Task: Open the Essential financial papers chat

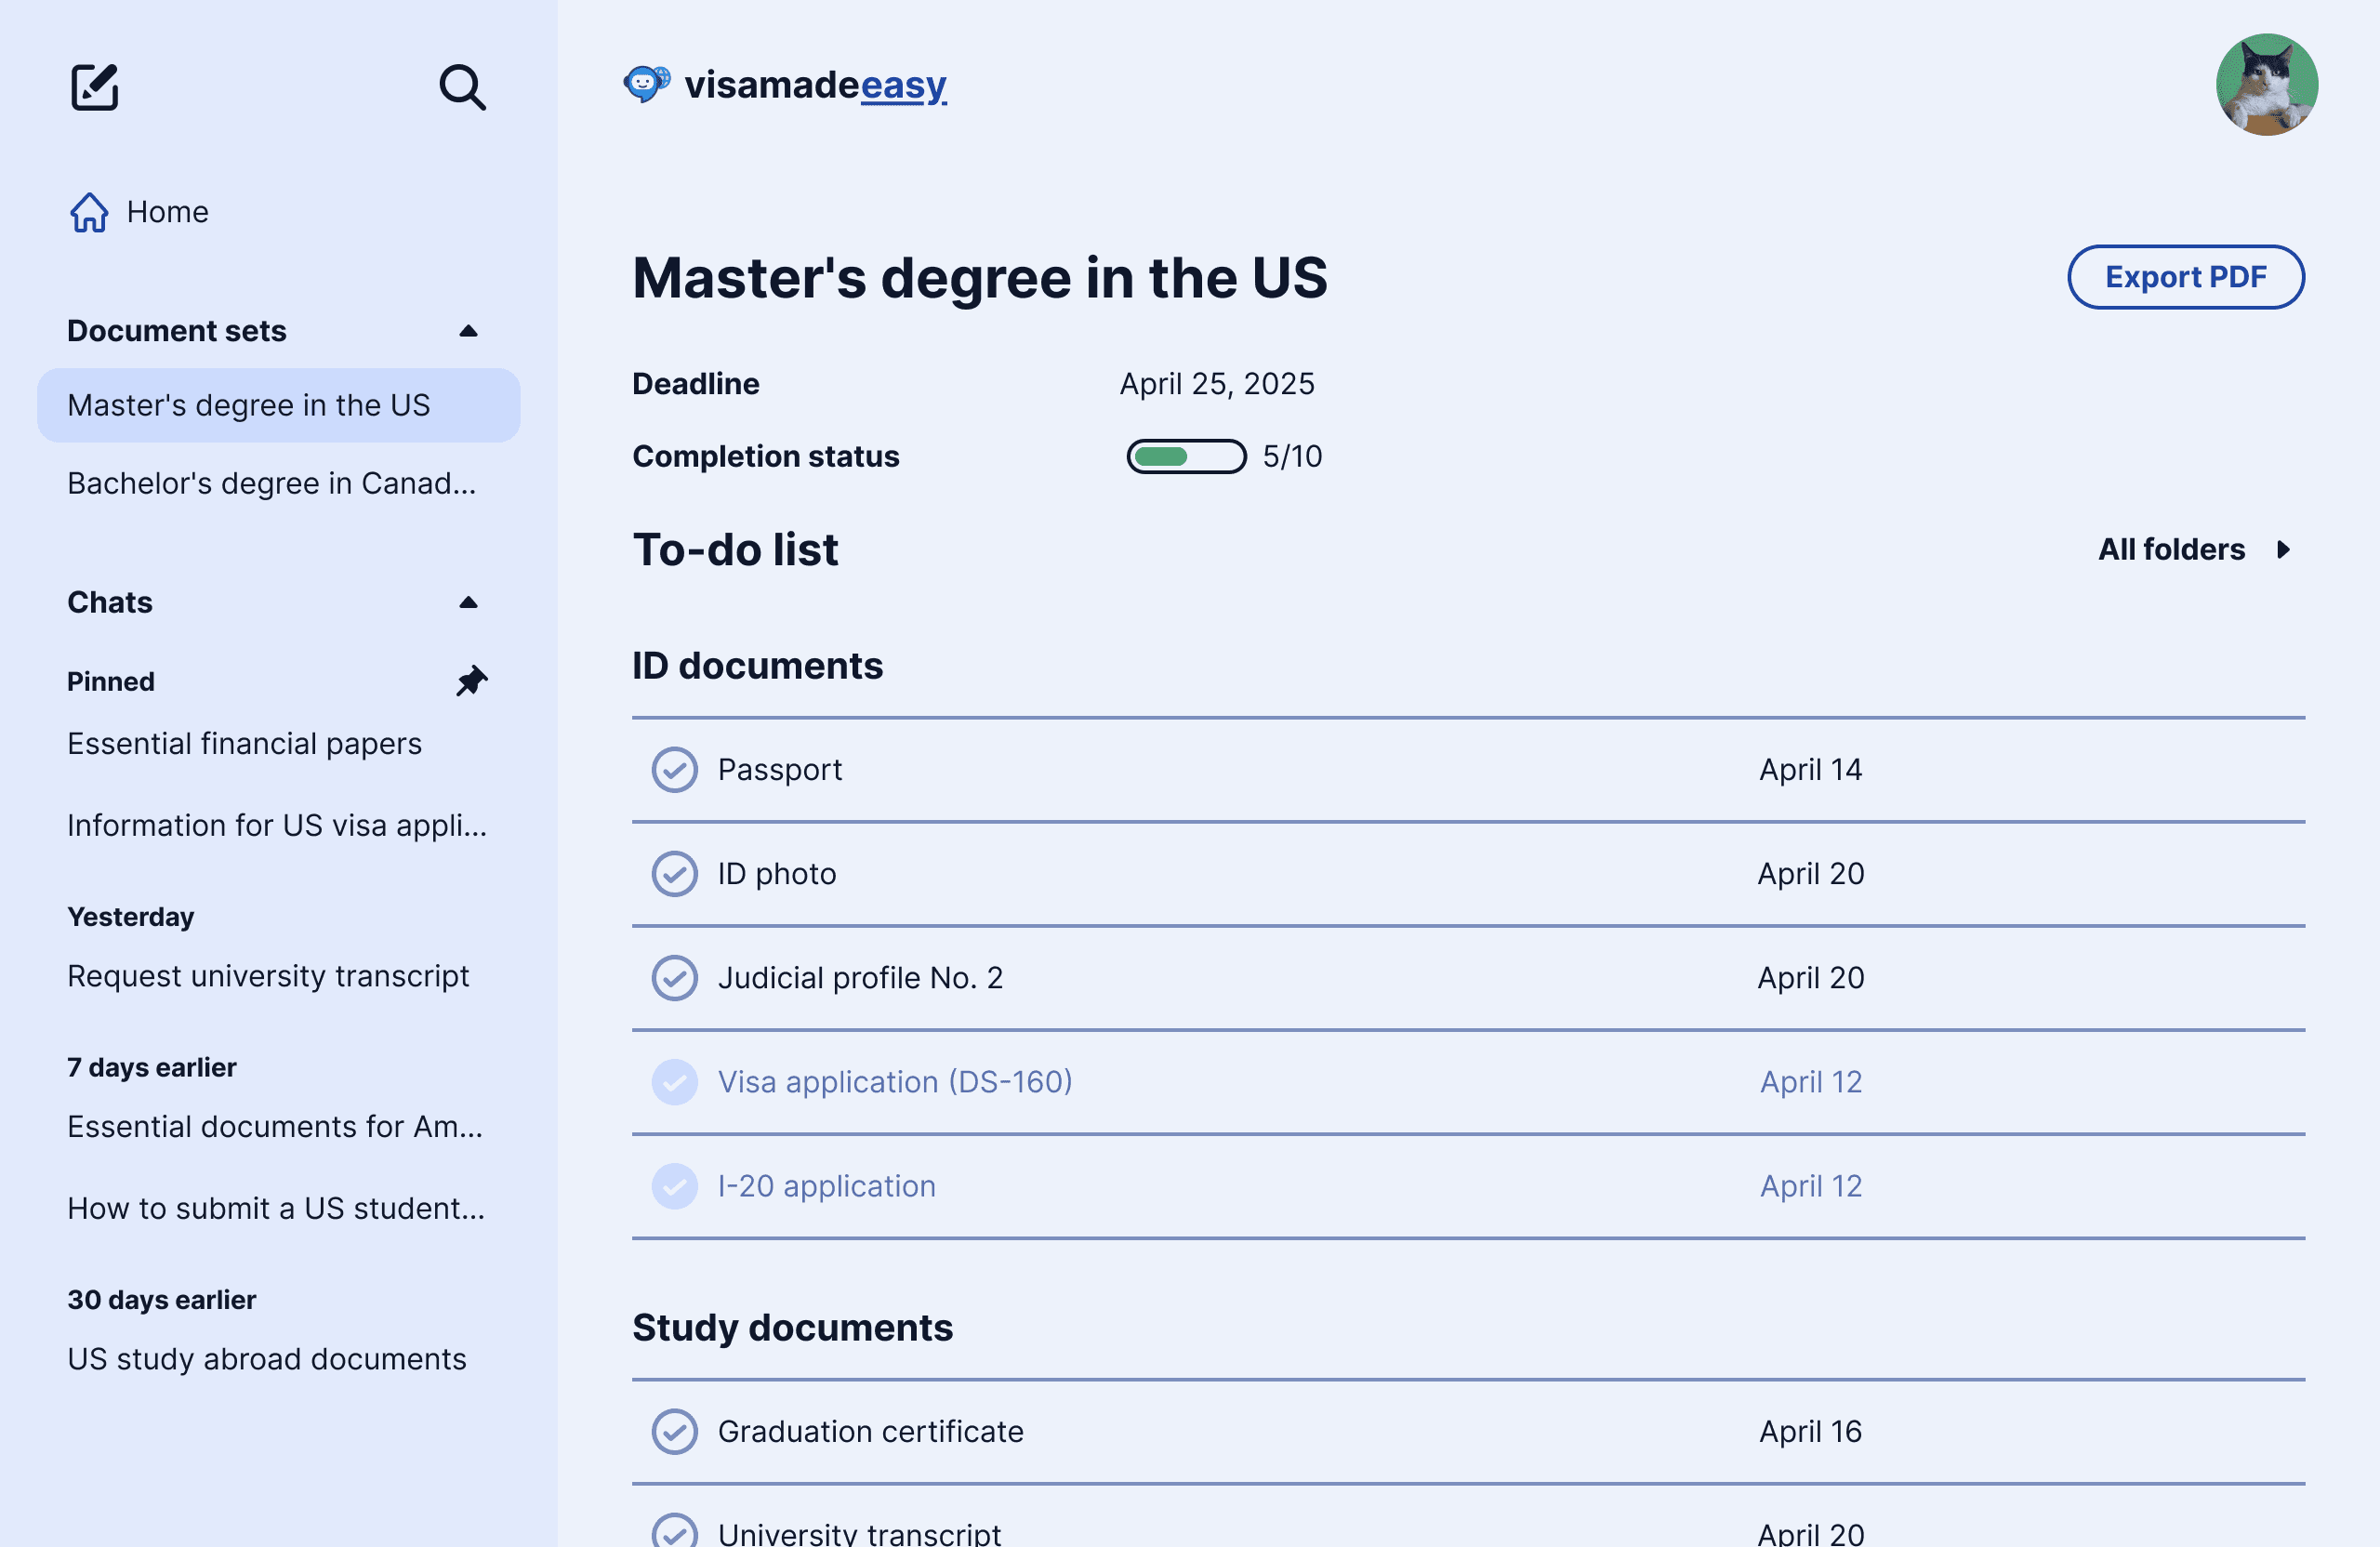Action: coord(245,744)
